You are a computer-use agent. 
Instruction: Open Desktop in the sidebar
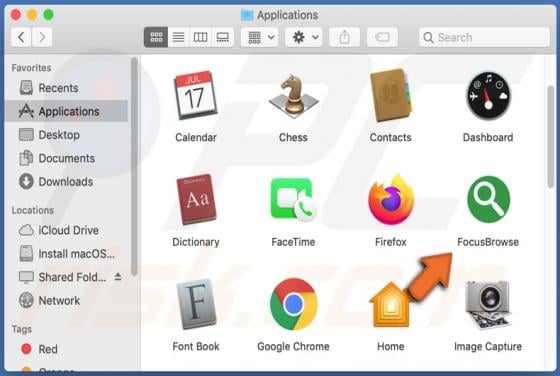point(67,135)
